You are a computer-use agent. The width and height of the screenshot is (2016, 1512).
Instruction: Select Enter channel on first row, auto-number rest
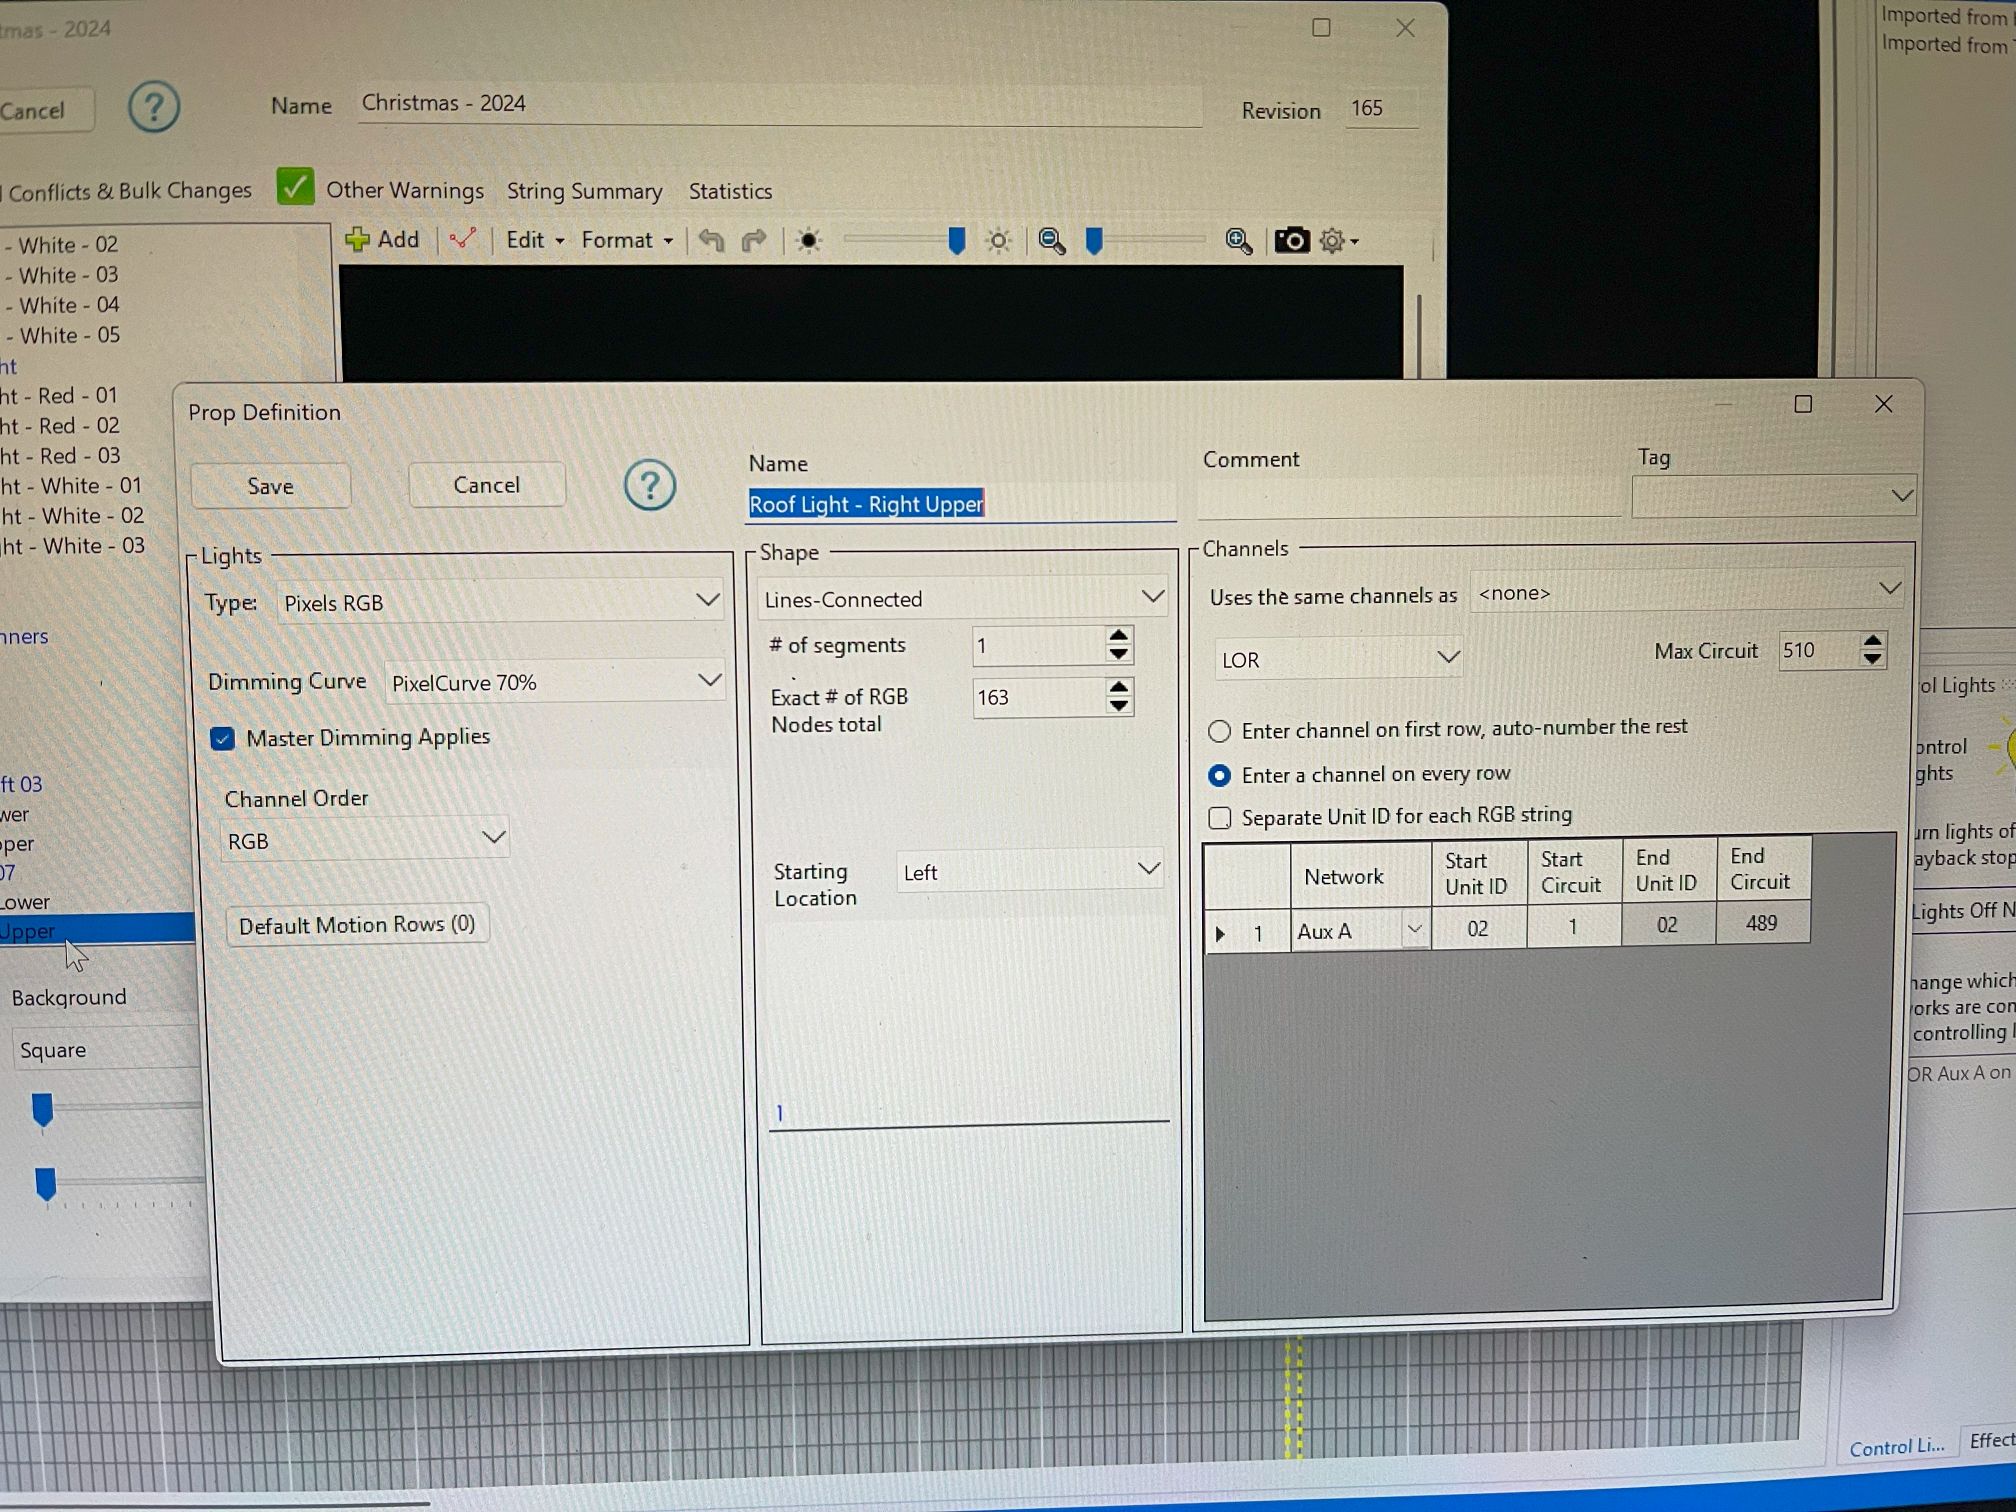click(1220, 731)
